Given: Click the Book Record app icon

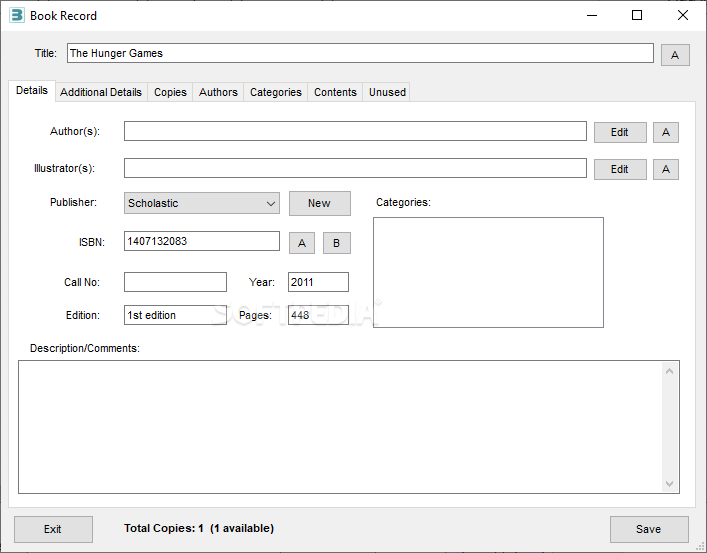Looking at the screenshot, I should click(17, 15).
